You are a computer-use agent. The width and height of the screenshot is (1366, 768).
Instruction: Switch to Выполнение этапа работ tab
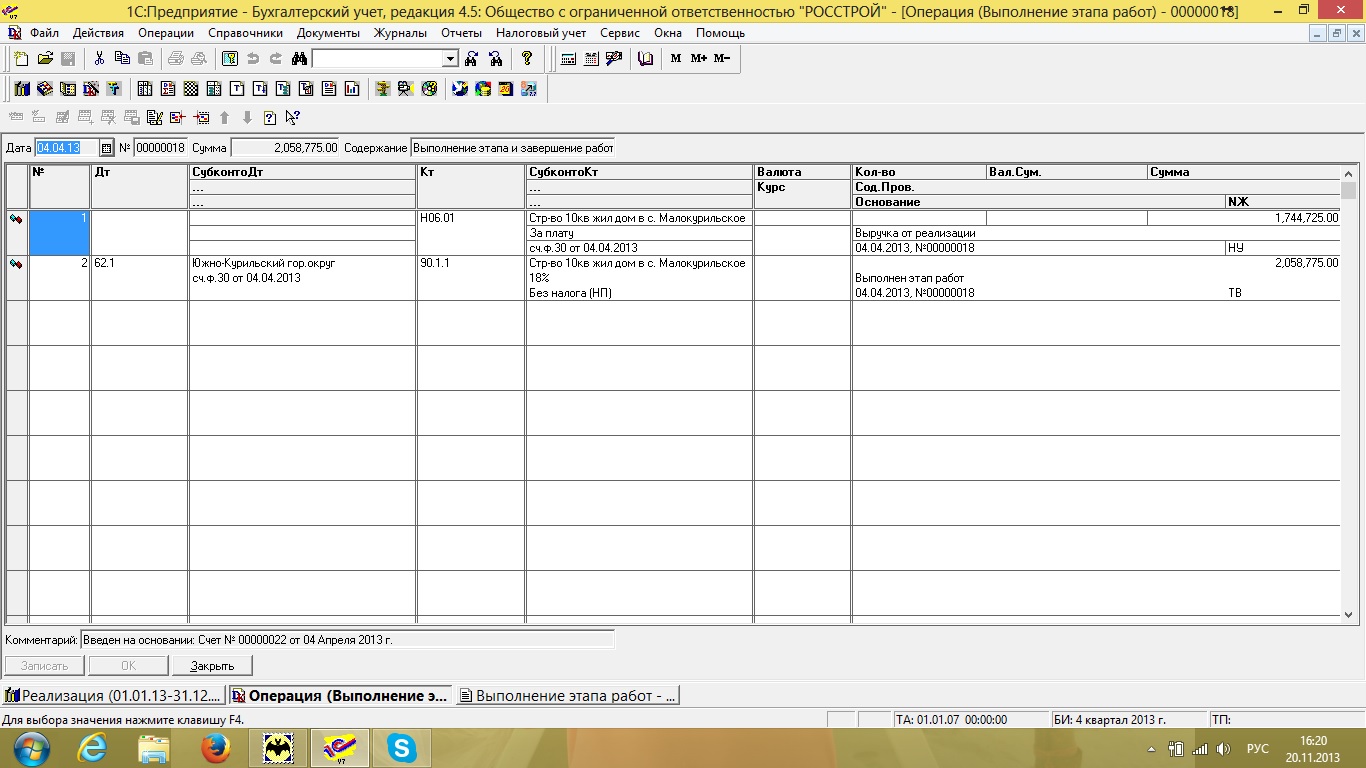coord(568,695)
